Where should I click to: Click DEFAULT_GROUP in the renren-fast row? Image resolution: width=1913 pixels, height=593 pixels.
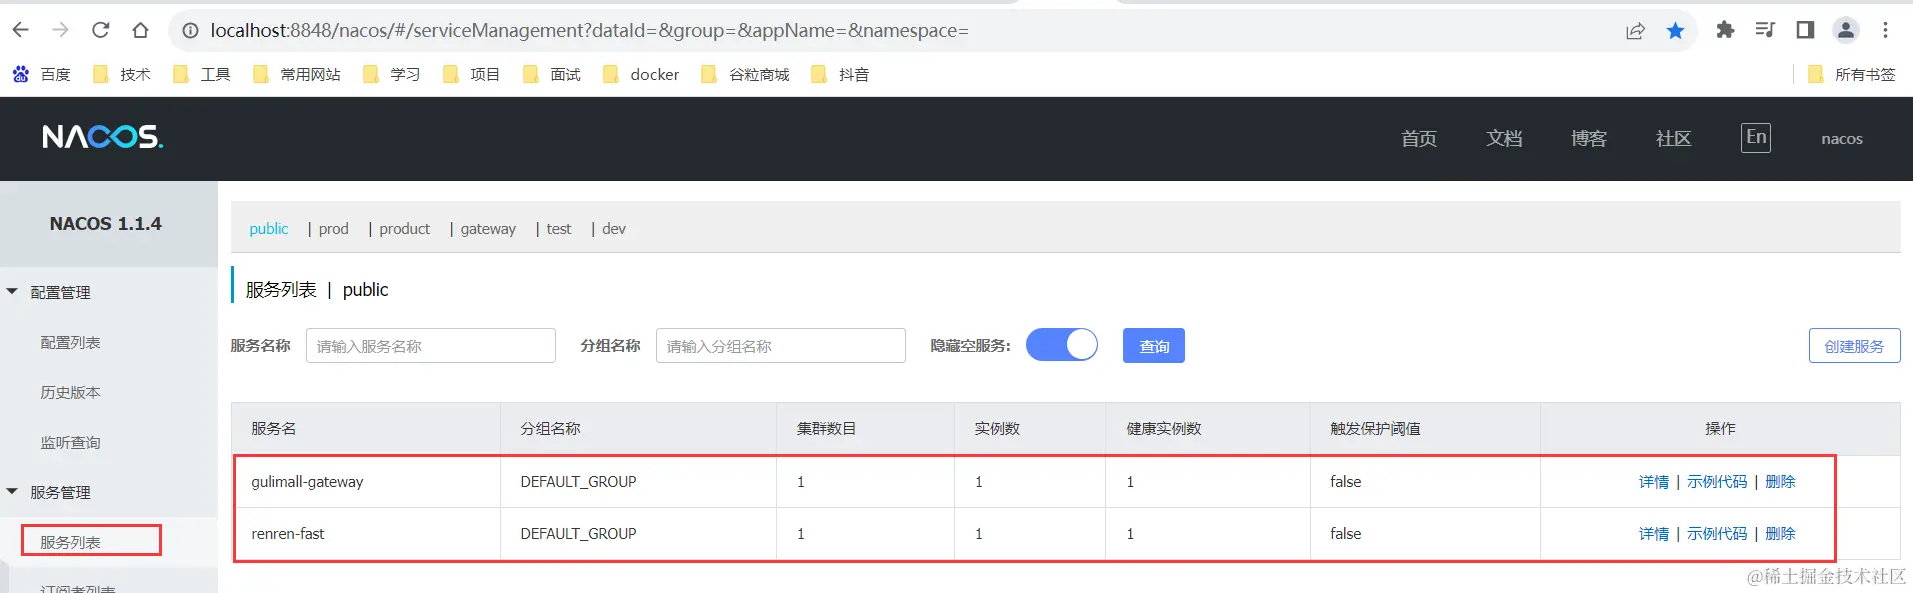point(578,534)
